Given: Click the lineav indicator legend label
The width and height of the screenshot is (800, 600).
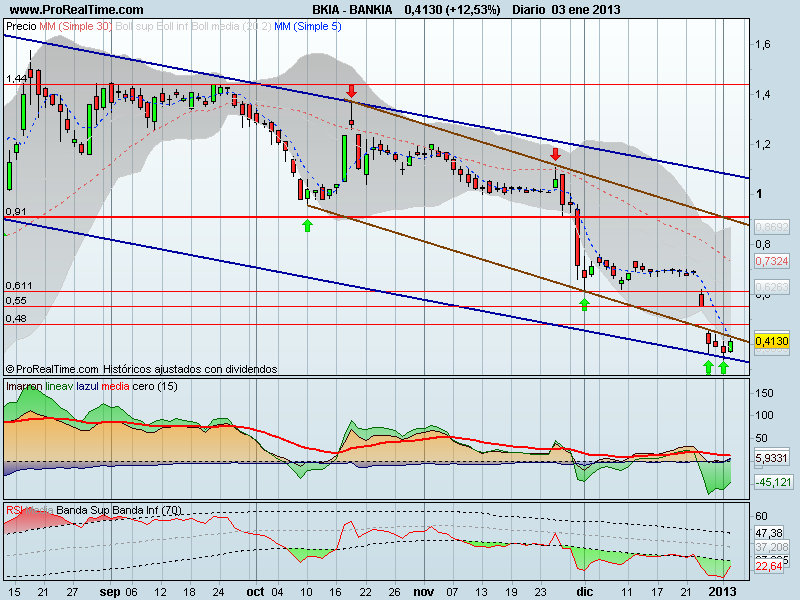Looking at the screenshot, I should [x=59, y=386].
